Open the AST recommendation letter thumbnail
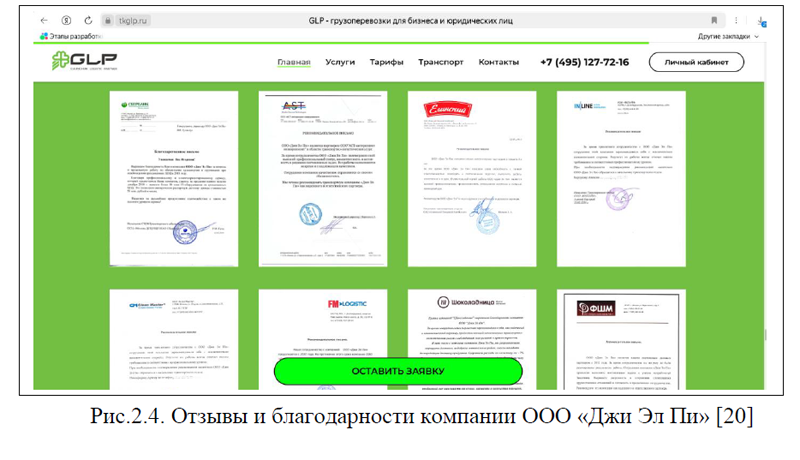The height and width of the screenshot is (460, 800). (323, 178)
